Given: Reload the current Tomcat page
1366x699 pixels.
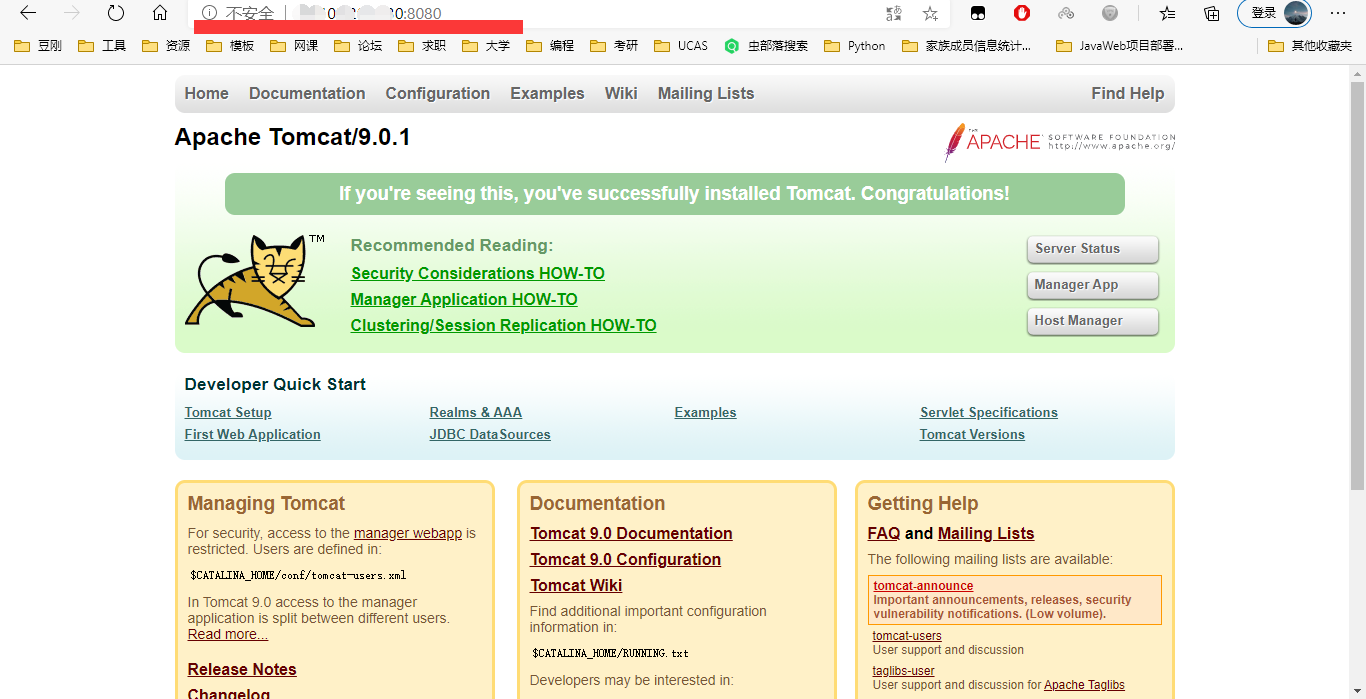Looking at the screenshot, I should [116, 13].
